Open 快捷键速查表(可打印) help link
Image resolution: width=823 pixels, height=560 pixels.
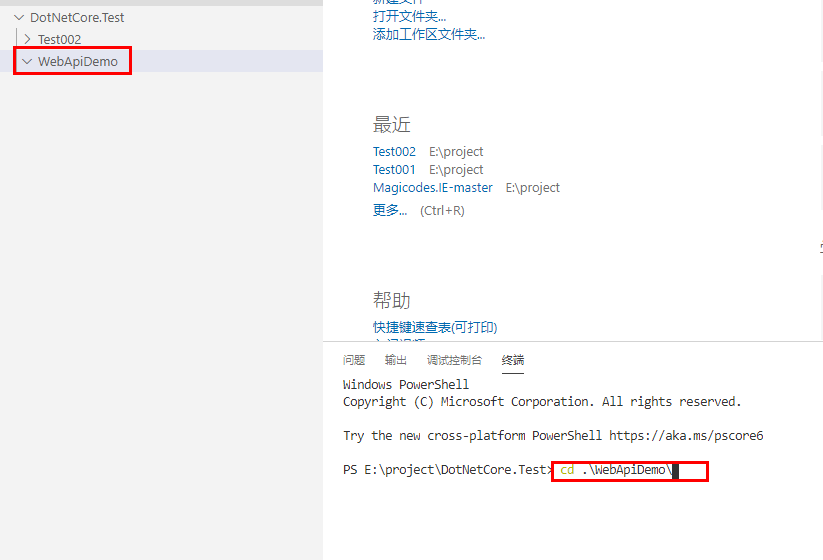[x=435, y=327]
